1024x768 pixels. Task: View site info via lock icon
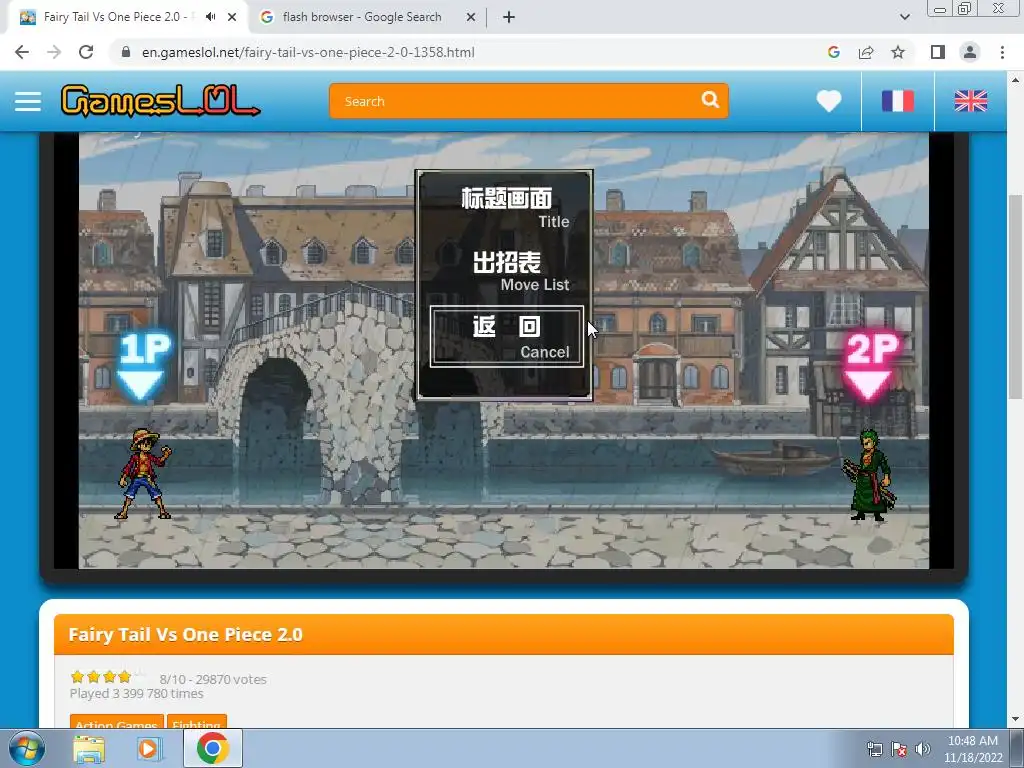pyautogui.click(x=126, y=52)
